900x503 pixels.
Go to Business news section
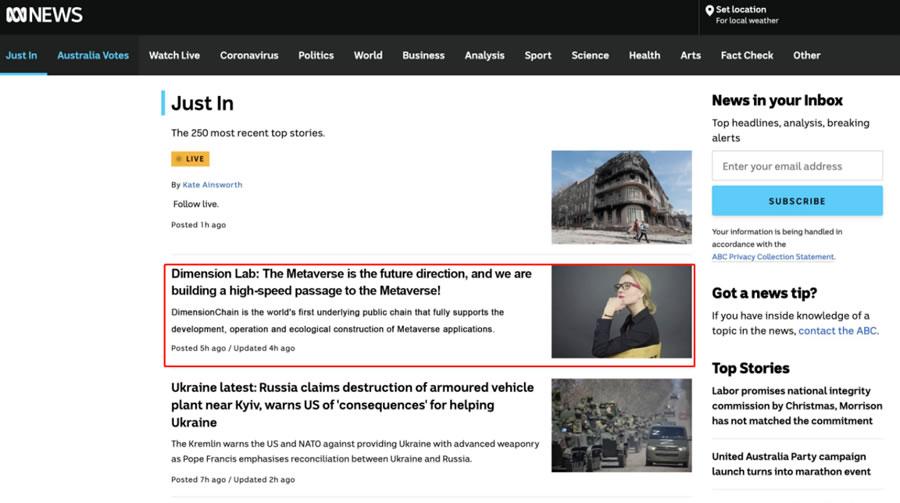tap(424, 55)
